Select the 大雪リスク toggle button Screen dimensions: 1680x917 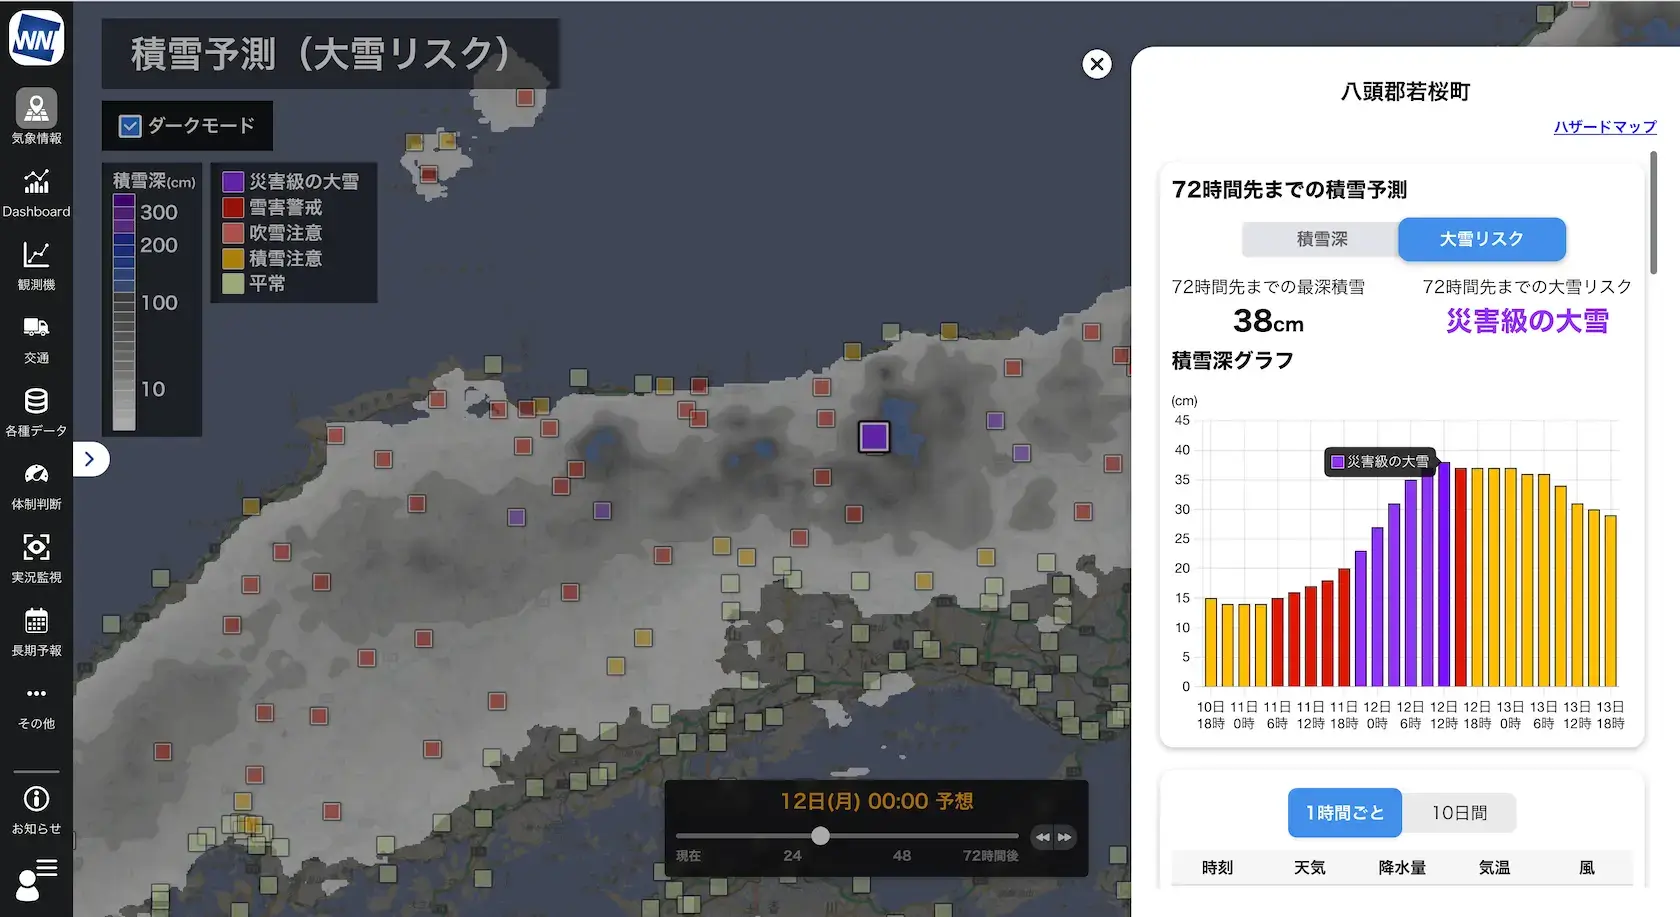pyautogui.click(x=1481, y=239)
